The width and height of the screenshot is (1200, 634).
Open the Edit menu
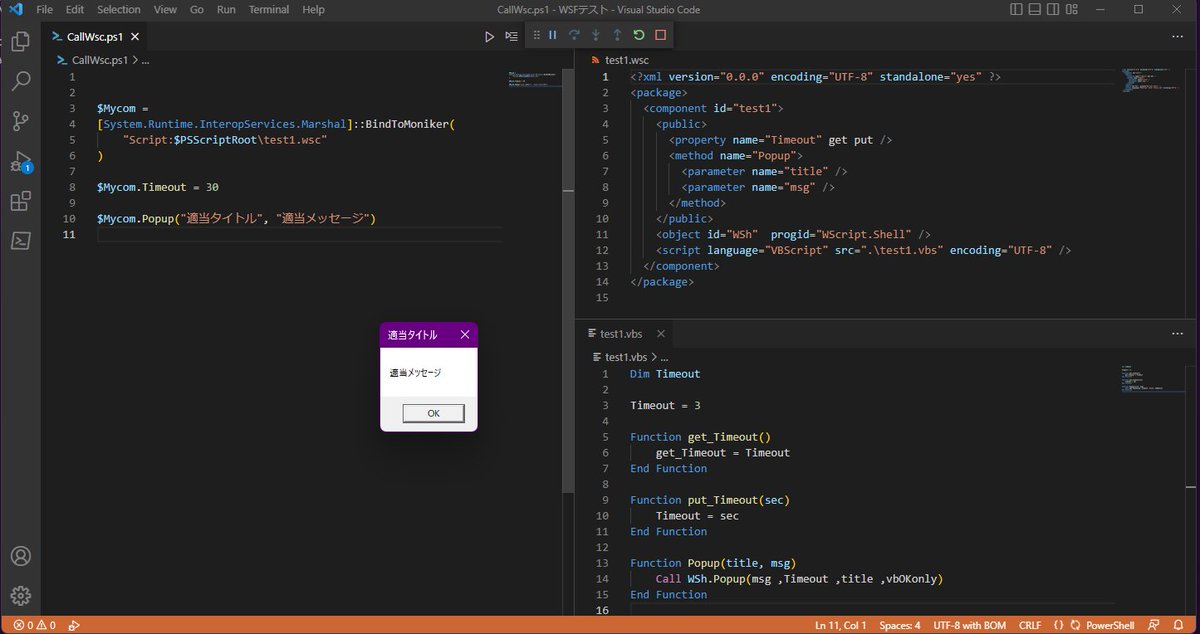pos(75,9)
